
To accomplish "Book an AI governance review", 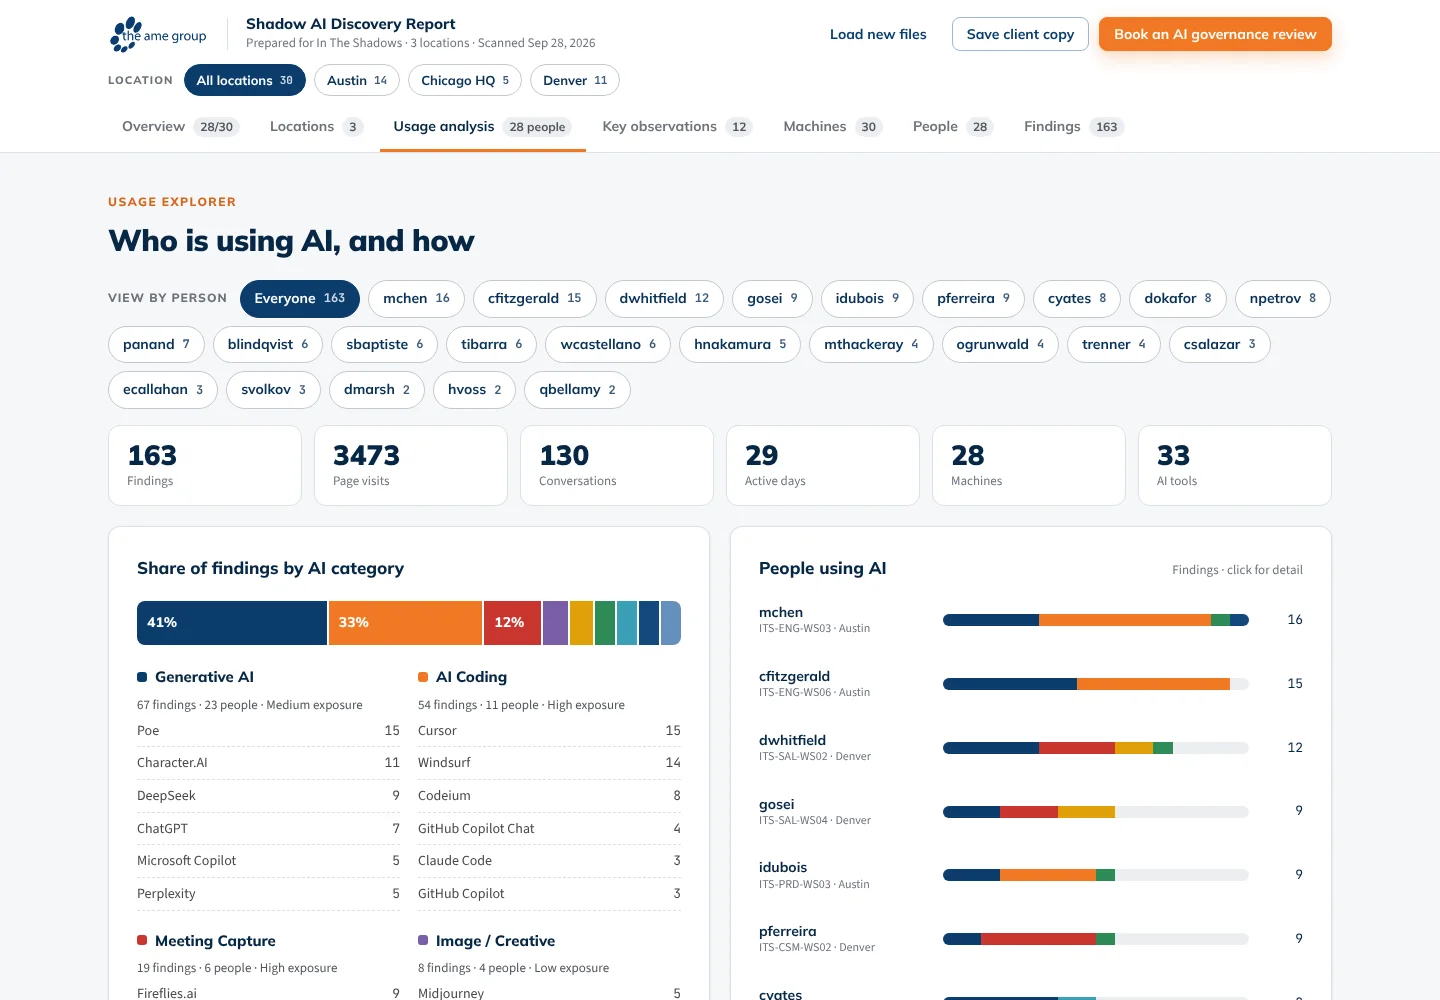I will click(x=1215, y=34).
